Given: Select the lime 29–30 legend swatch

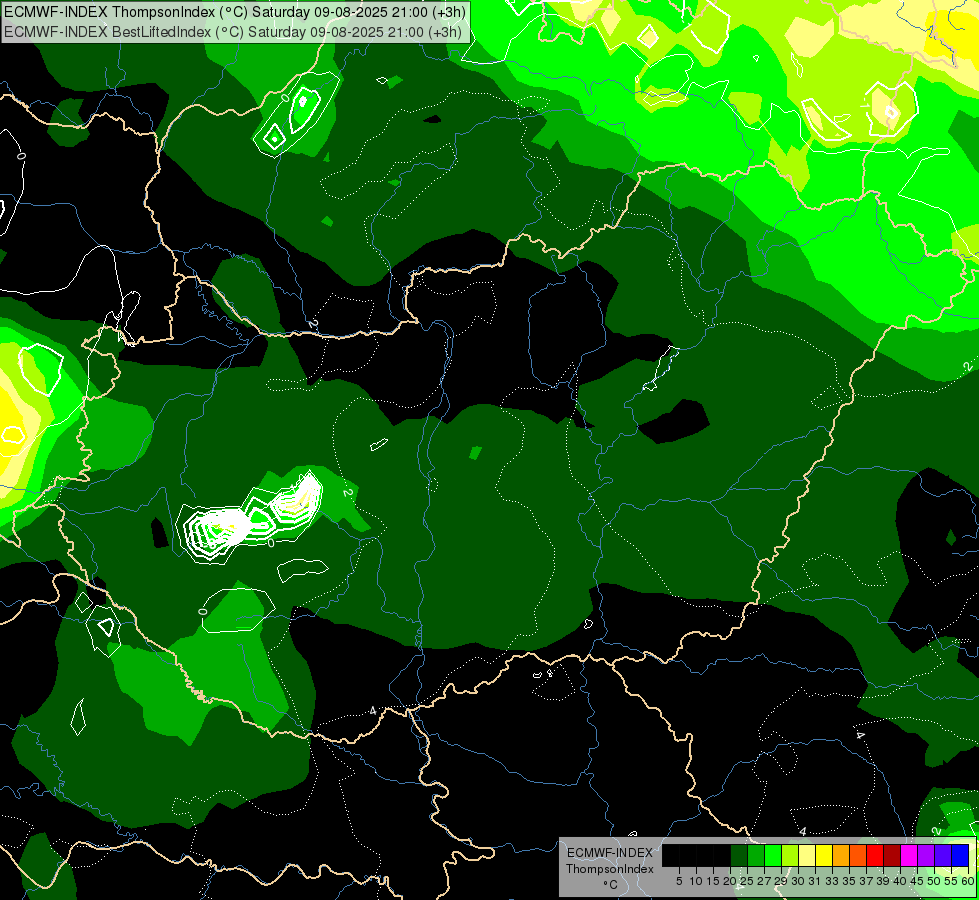Looking at the screenshot, I should click(790, 855).
